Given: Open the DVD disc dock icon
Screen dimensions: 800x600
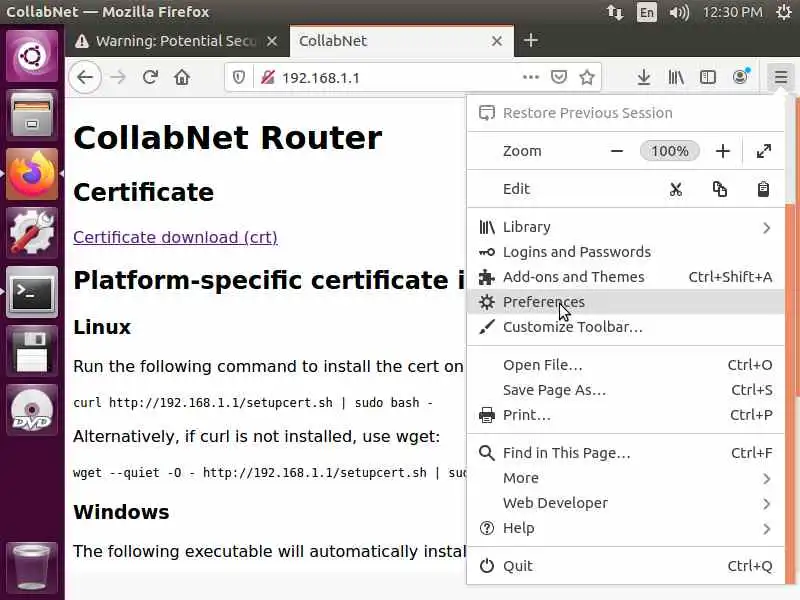Looking at the screenshot, I should click(32, 410).
